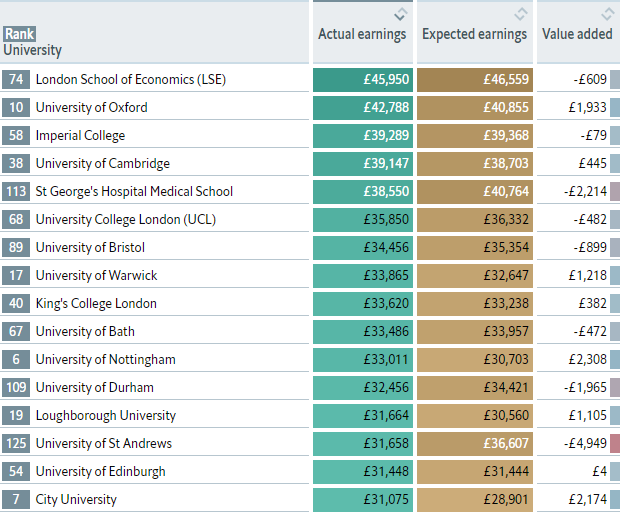The height and width of the screenshot is (514, 622).
Task: Select University of Edinburgh row name
Action: (x=101, y=472)
